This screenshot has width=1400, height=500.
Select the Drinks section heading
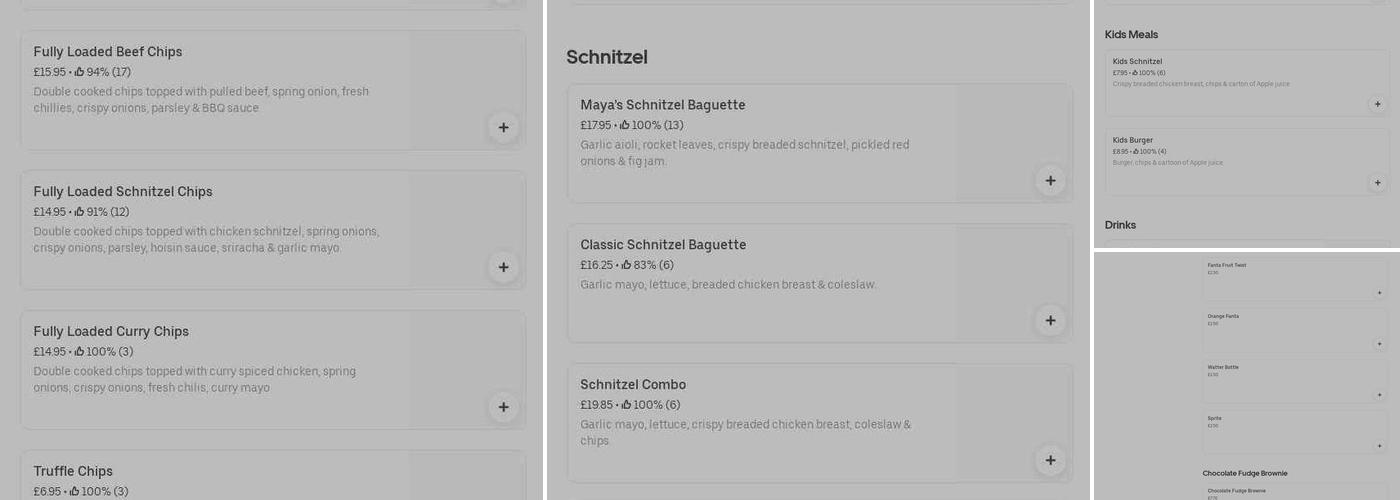(1120, 225)
